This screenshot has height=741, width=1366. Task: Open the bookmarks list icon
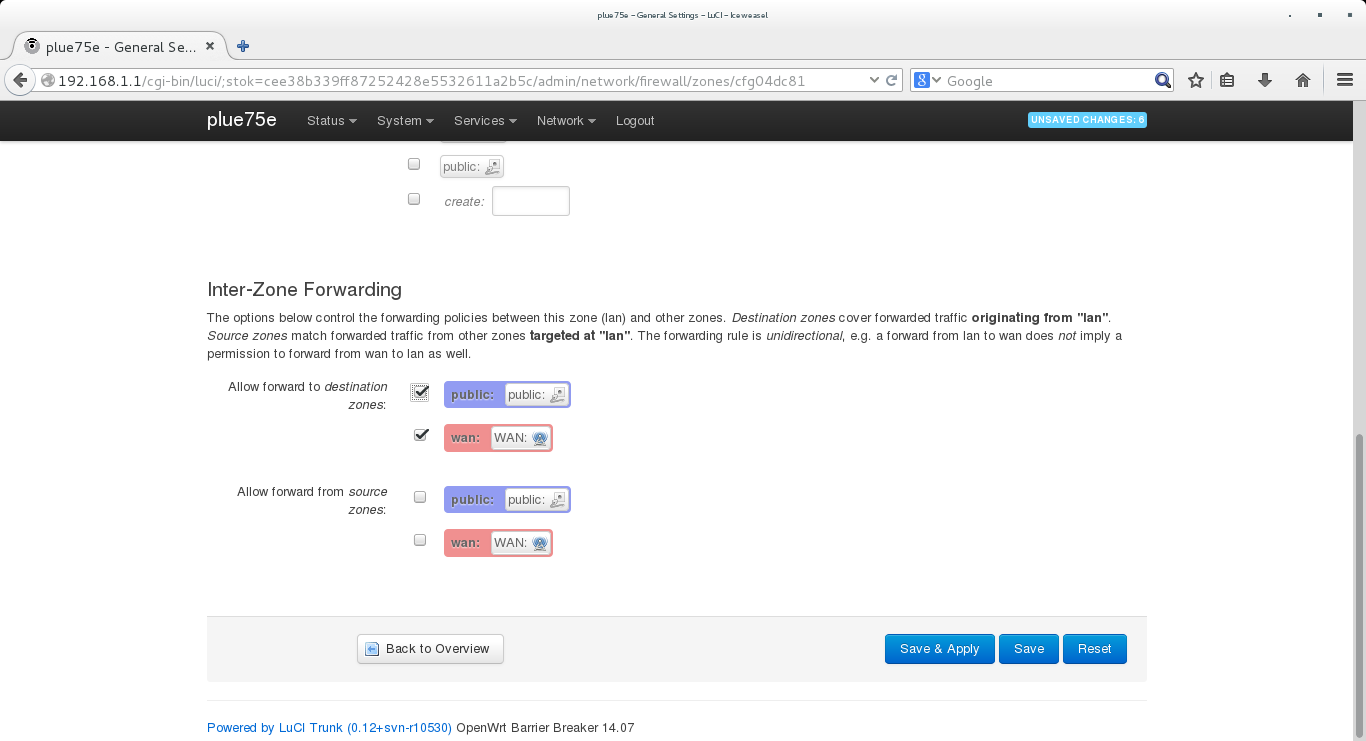coord(1228,81)
